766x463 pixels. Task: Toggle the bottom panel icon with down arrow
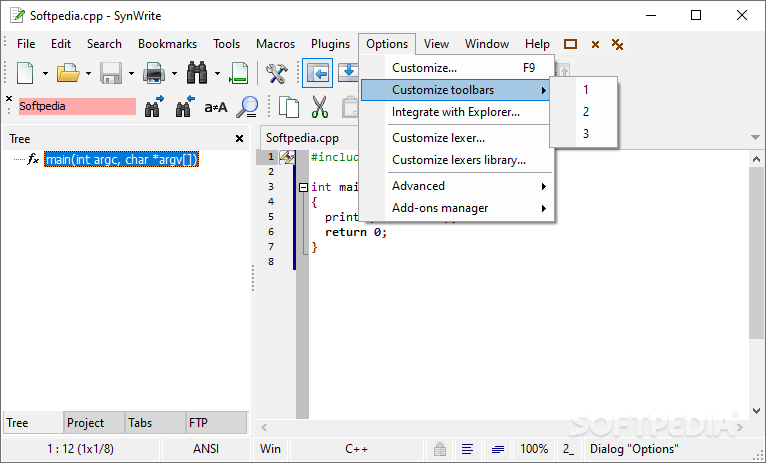point(348,73)
